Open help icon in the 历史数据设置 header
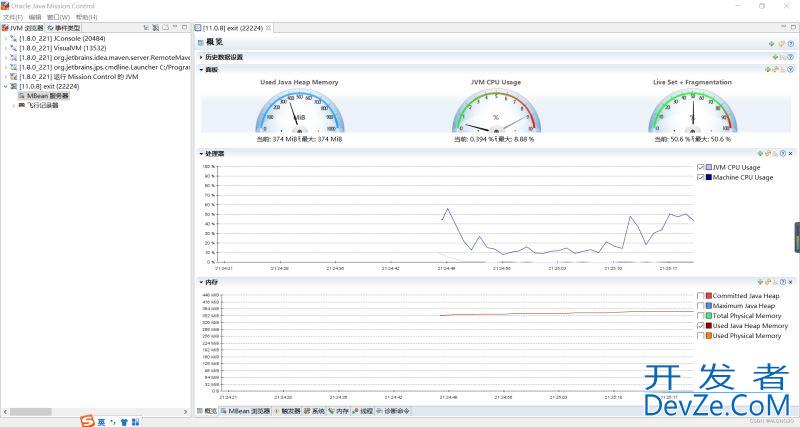This screenshot has height=427, width=800. 791,57
